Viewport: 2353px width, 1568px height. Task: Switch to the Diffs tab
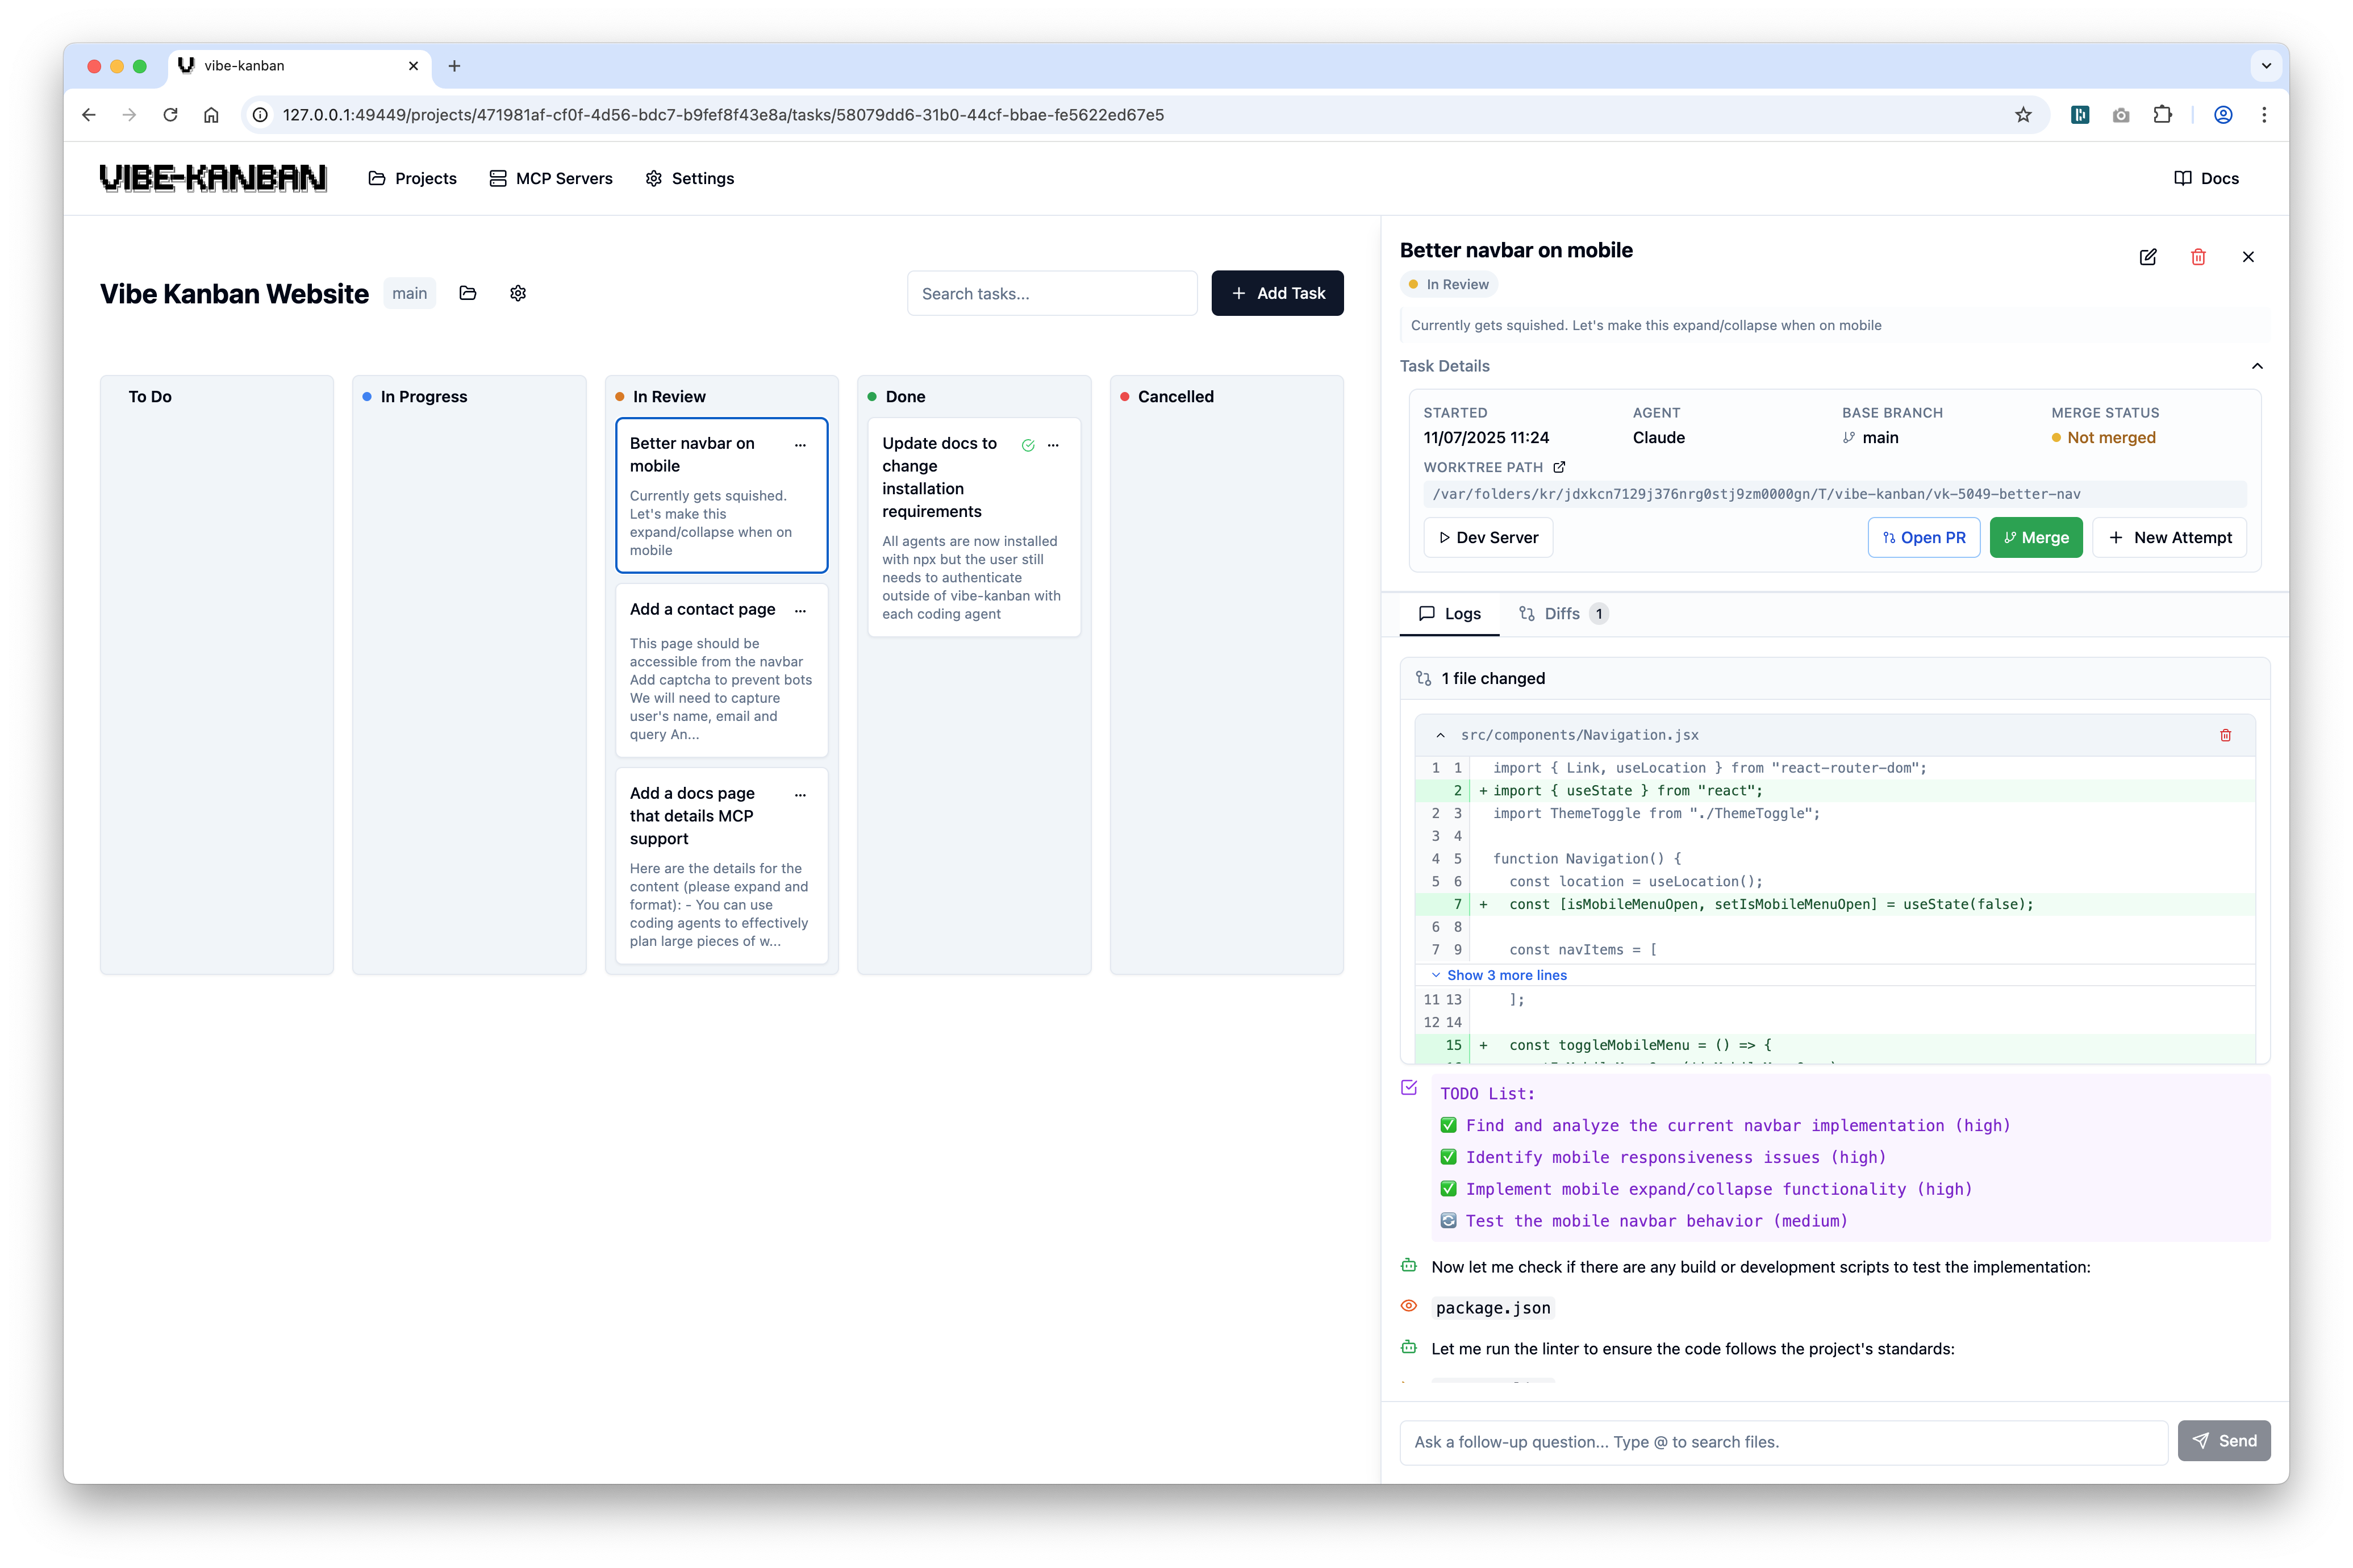(x=1561, y=614)
